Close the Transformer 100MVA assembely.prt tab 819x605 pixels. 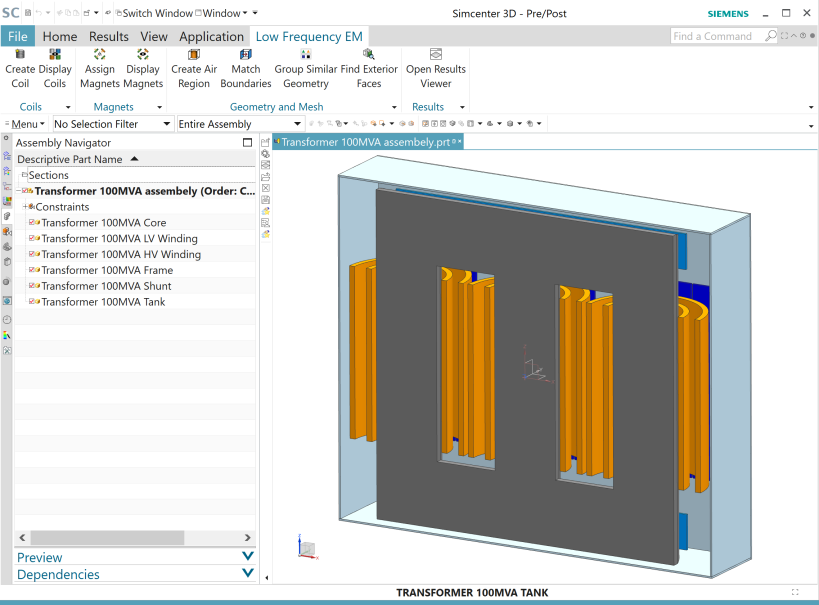pos(460,142)
